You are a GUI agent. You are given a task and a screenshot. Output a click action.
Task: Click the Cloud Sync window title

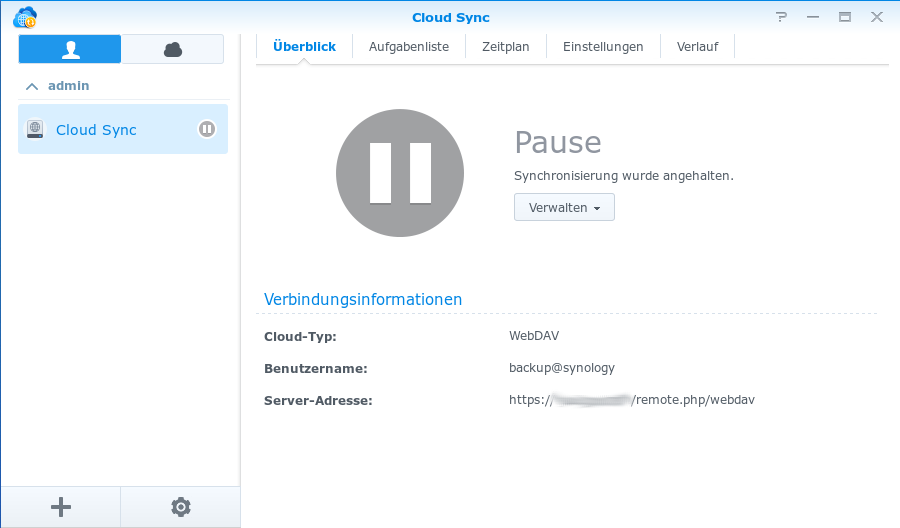pos(451,18)
